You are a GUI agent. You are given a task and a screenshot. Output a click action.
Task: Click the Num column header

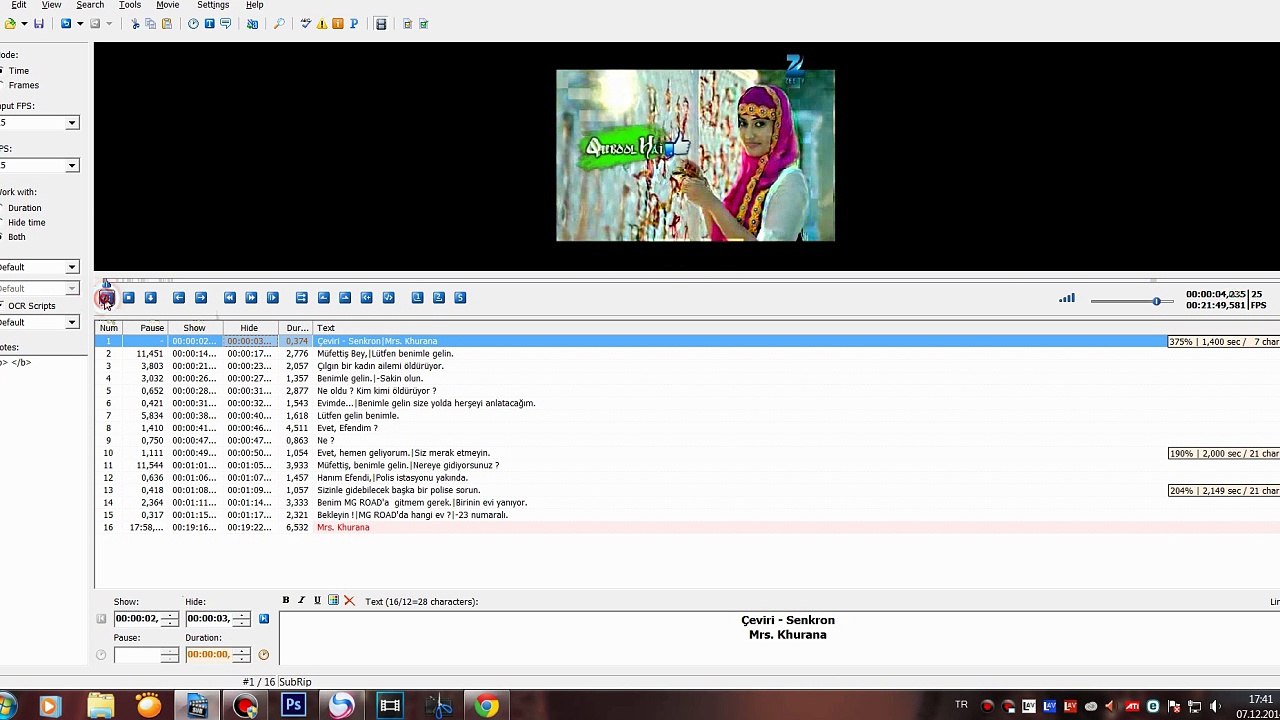(109, 328)
